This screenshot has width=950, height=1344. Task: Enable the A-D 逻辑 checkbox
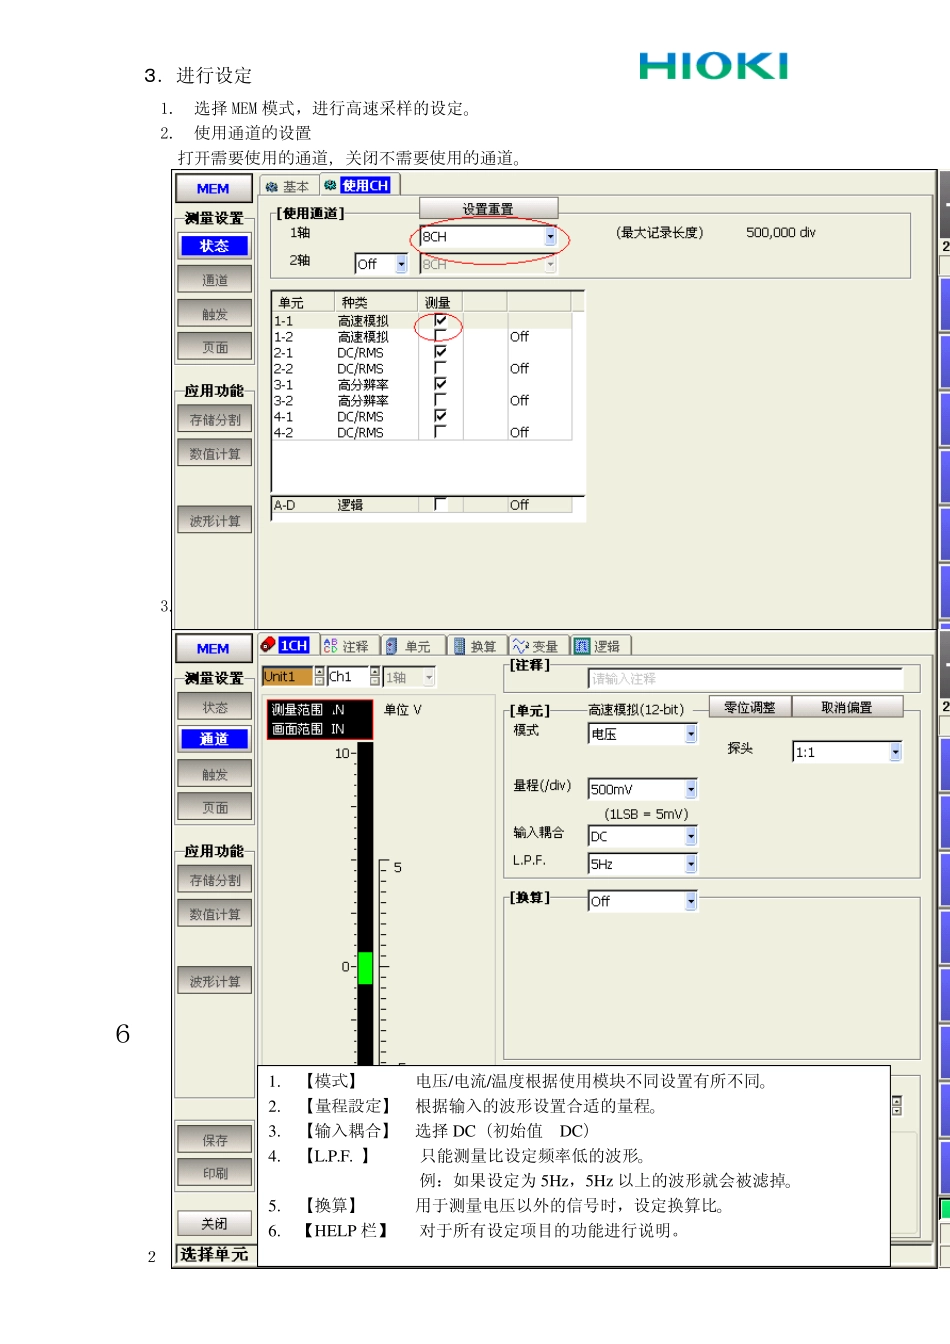pyautogui.click(x=440, y=504)
